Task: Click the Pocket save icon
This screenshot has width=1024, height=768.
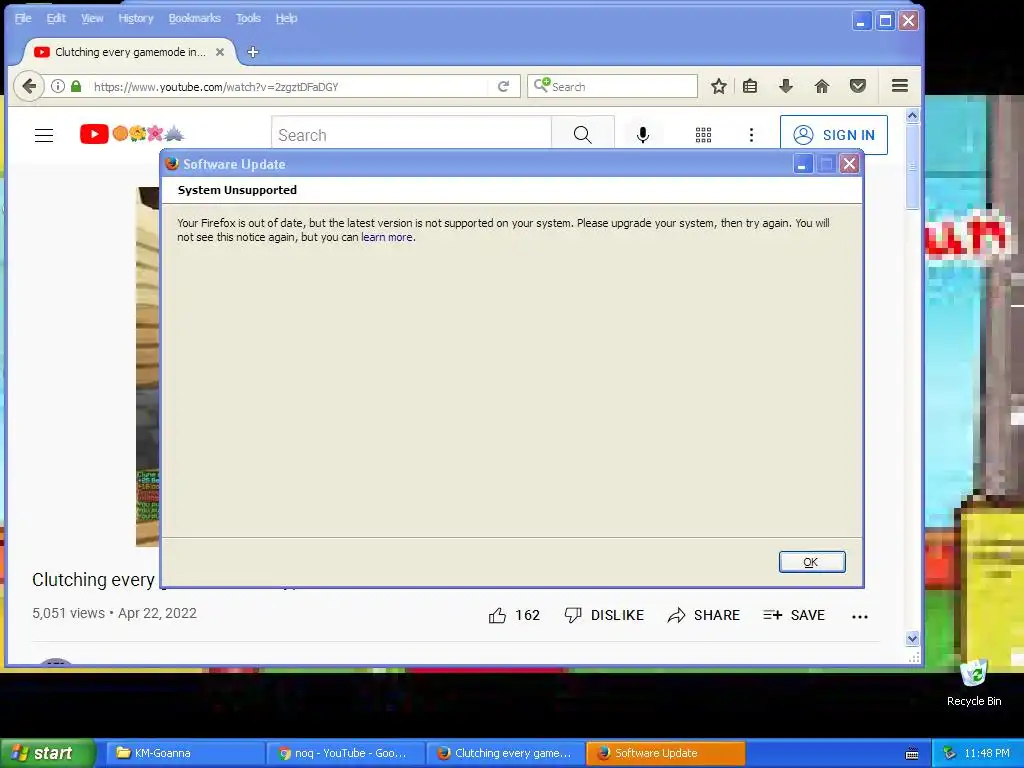Action: click(857, 86)
